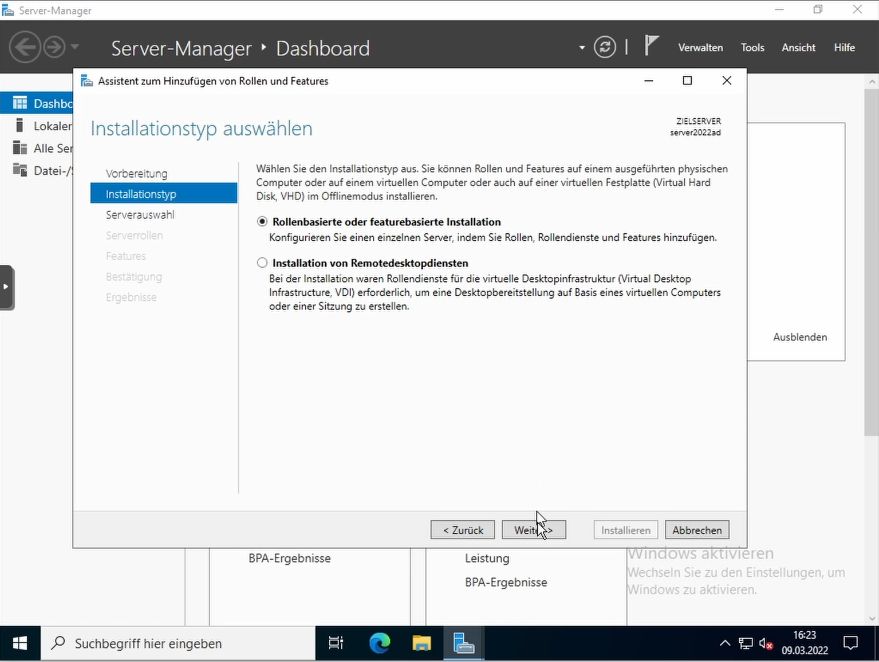Open the Windows Start menu
The image size is (879, 662).
coord(20,644)
